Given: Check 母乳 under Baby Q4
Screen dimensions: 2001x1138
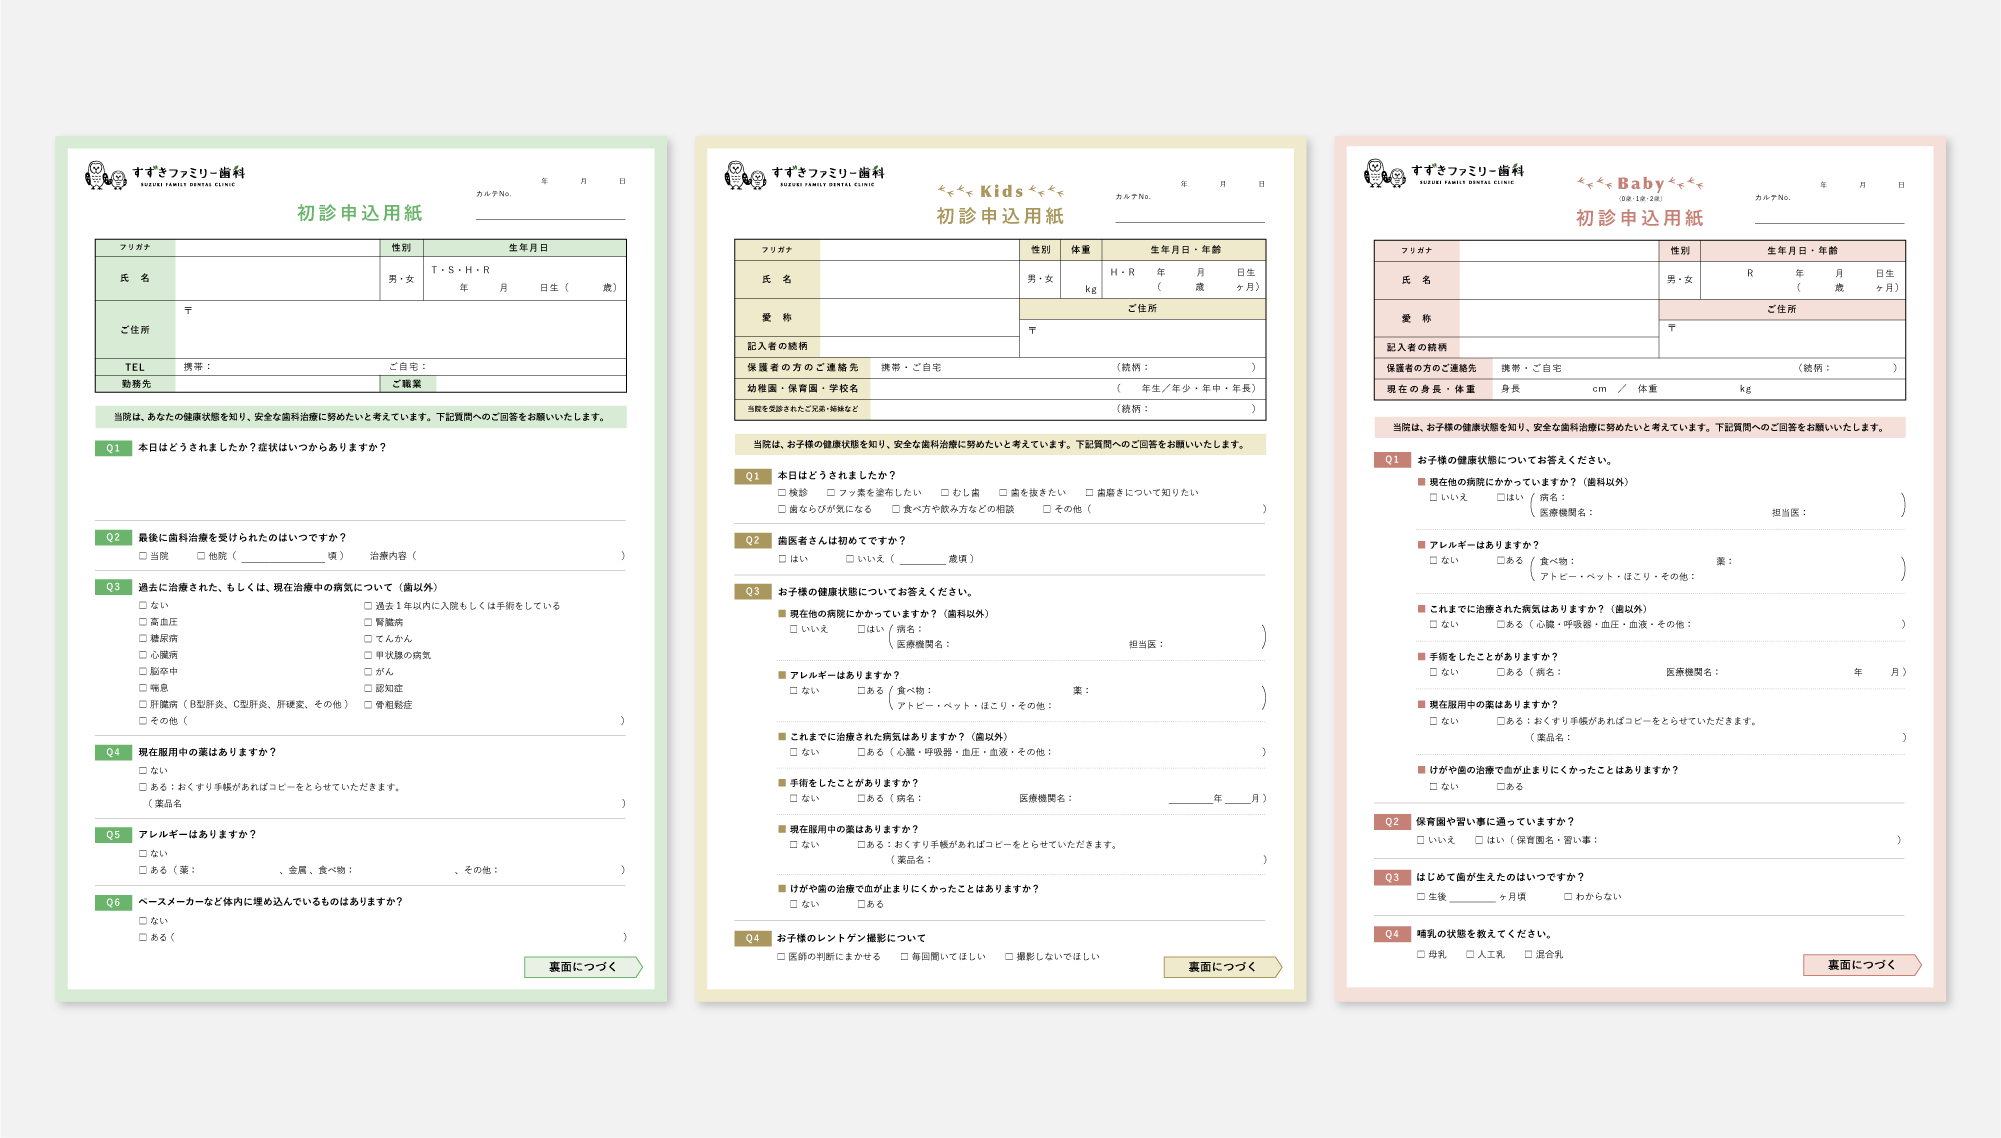Looking at the screenshot, I should (x=1421, y=955).
